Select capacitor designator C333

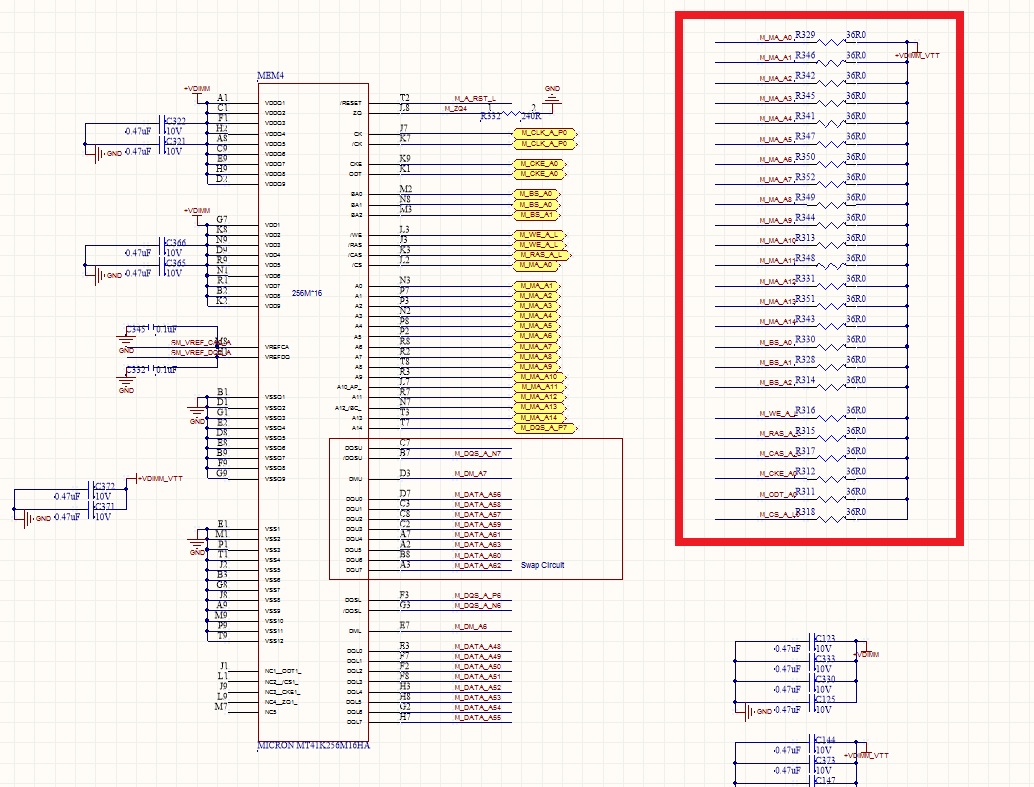[826, 659]
